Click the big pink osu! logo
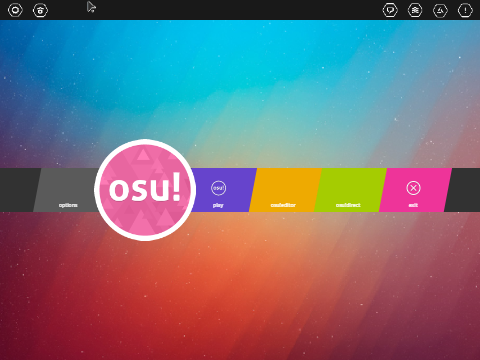Screen dimensions: 480x360 pos(145,190)
